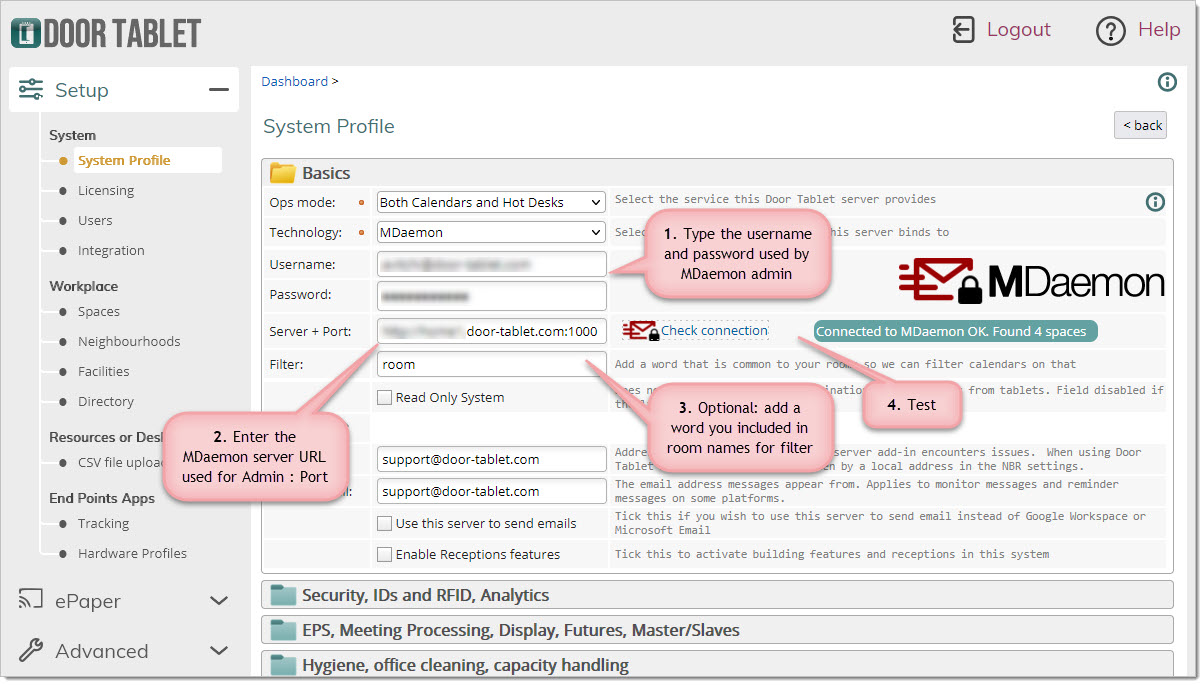Click the info icon in Ops mode row
1204x685 pixels.
click(1155, 202)
